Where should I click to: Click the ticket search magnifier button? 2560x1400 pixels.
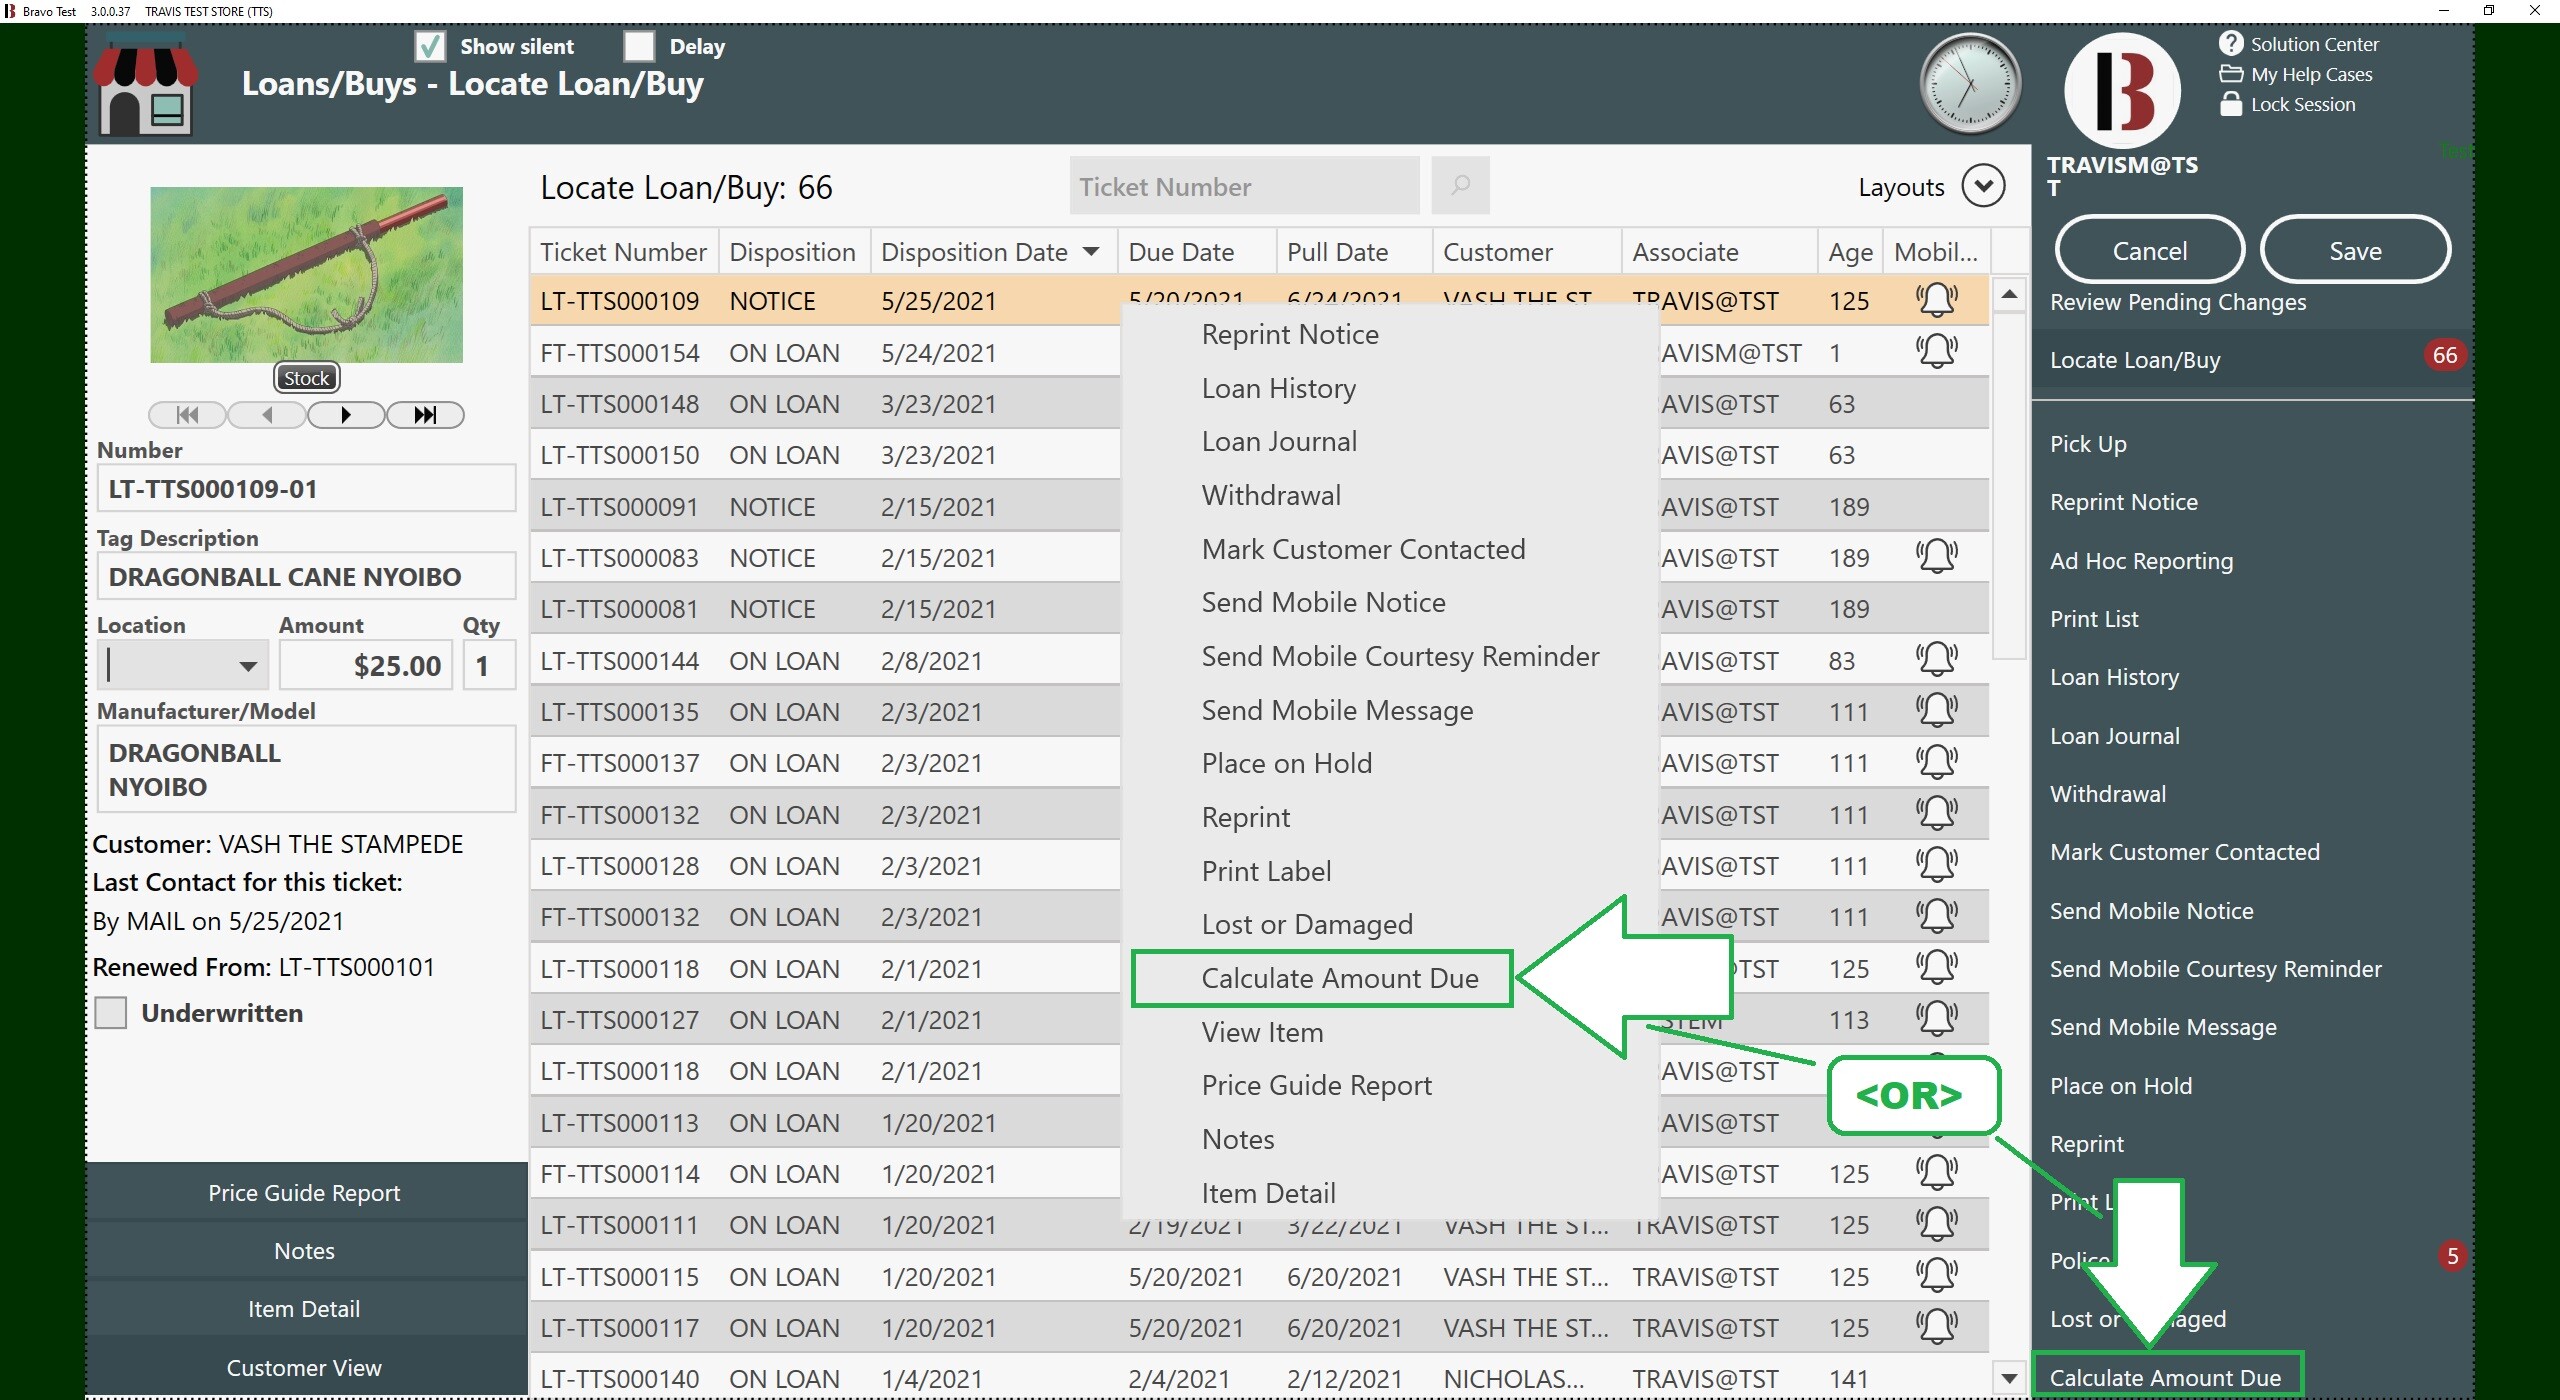1460,185
